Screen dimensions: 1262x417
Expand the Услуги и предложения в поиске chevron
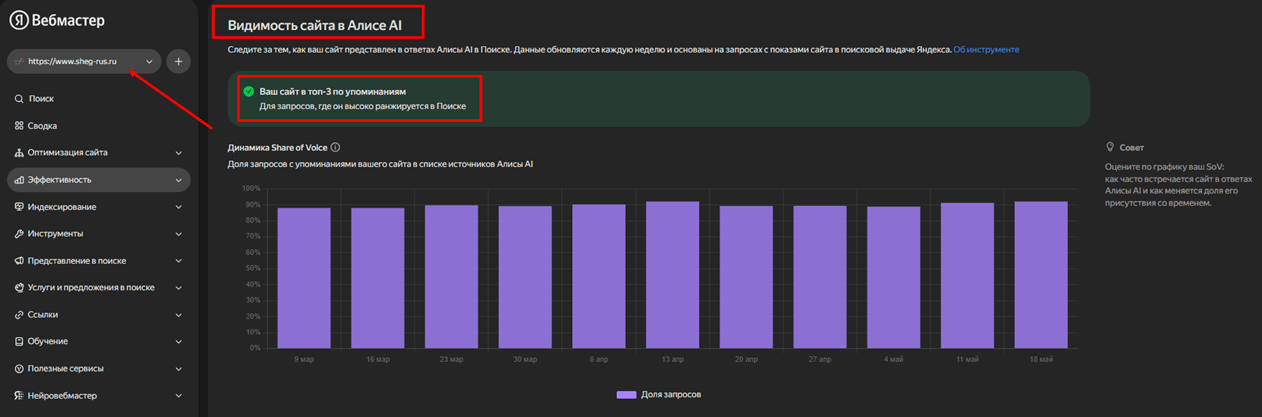pos(179,288)
